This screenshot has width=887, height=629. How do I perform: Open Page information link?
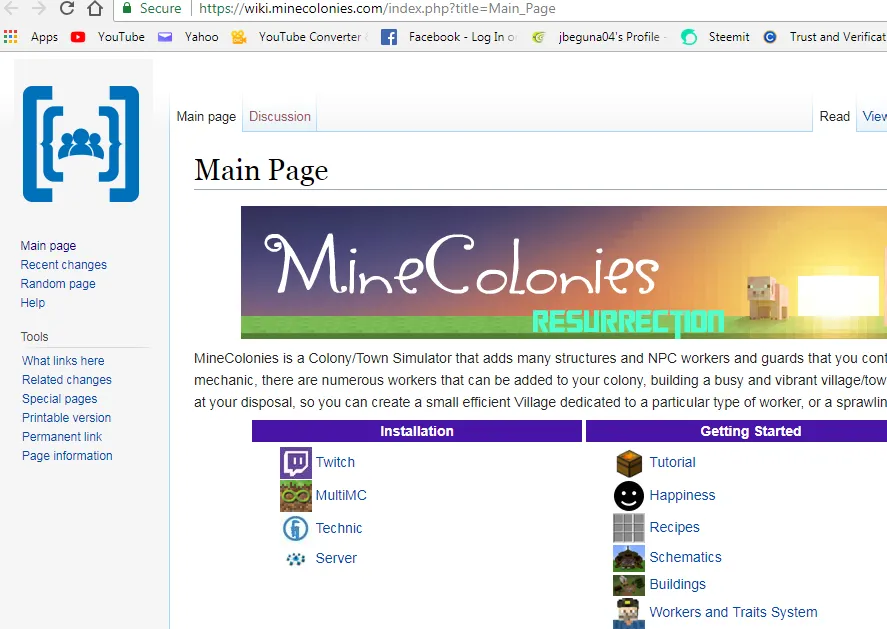tap(67, 456)
